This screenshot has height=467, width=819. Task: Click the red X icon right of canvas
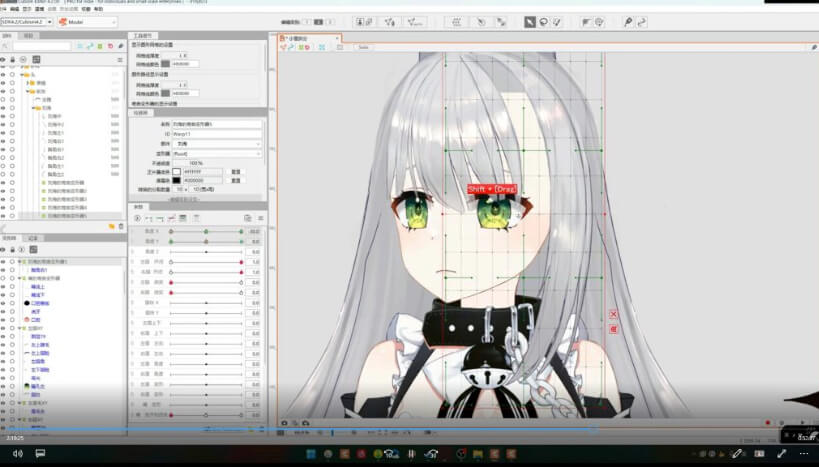click(614, 314)
